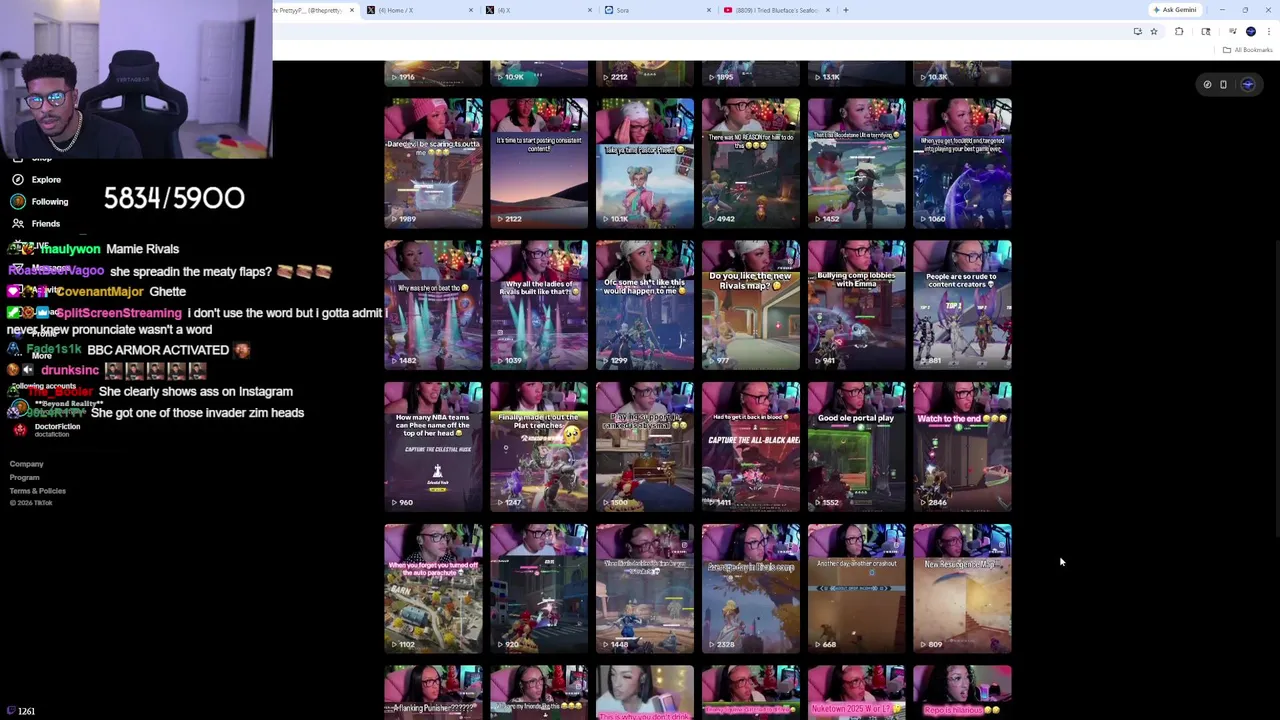Open the 'time to start posting consistent content' video
1280x720 pixels.
pos(539,163)
